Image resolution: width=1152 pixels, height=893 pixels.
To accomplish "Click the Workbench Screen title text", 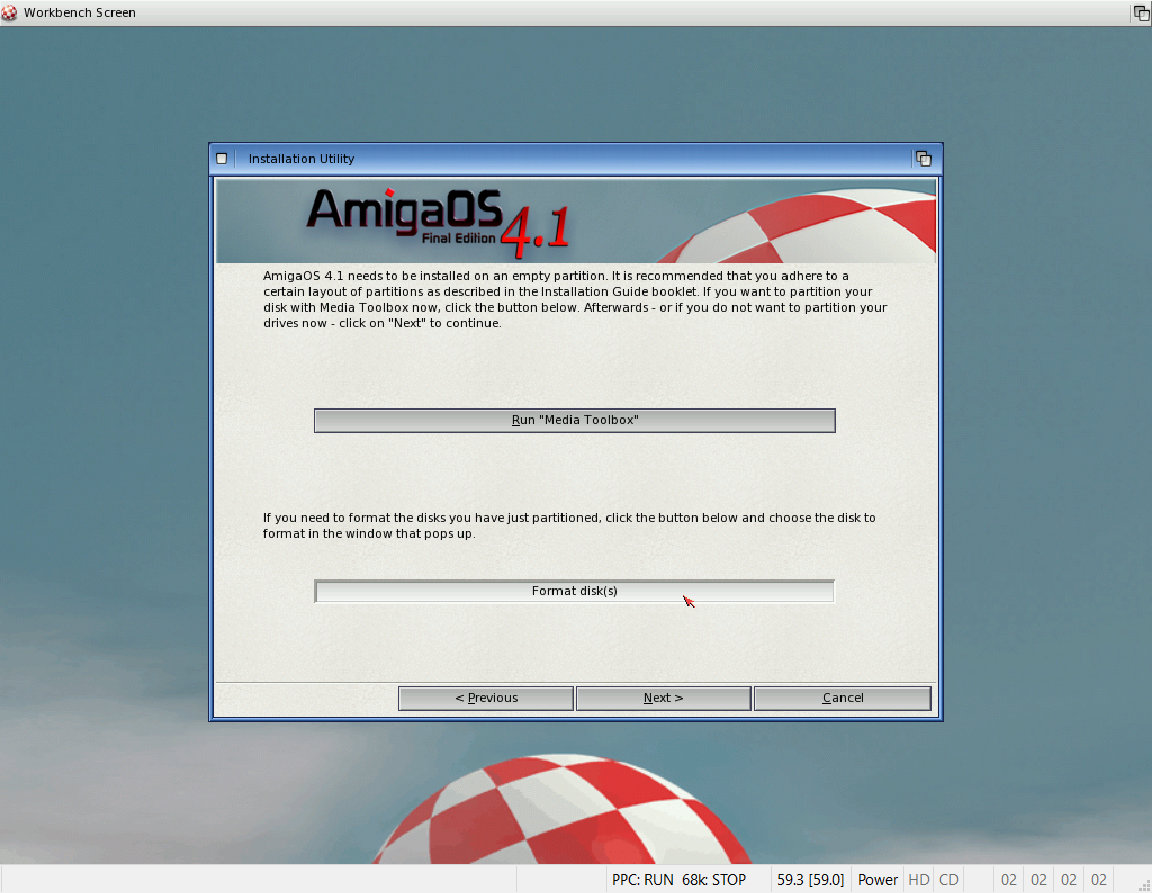I will coord(79,12).
